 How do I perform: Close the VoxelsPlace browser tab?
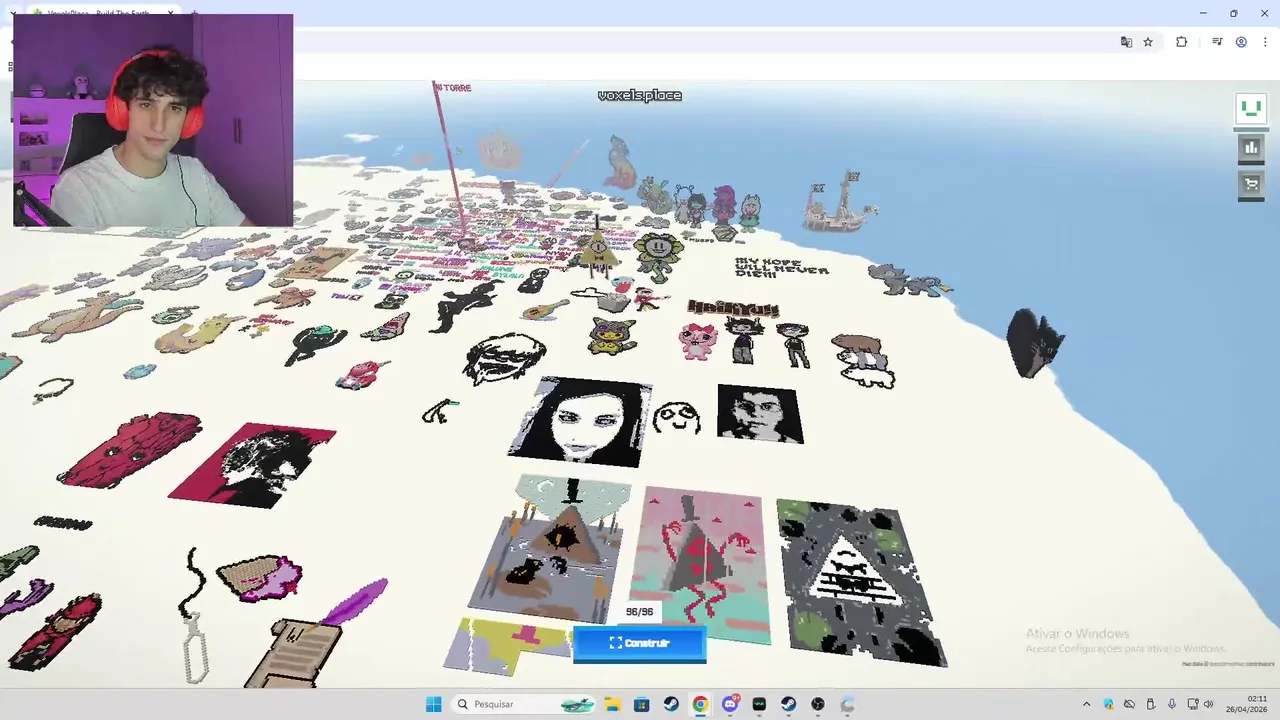pyautogui.click(x=171, y=13)
